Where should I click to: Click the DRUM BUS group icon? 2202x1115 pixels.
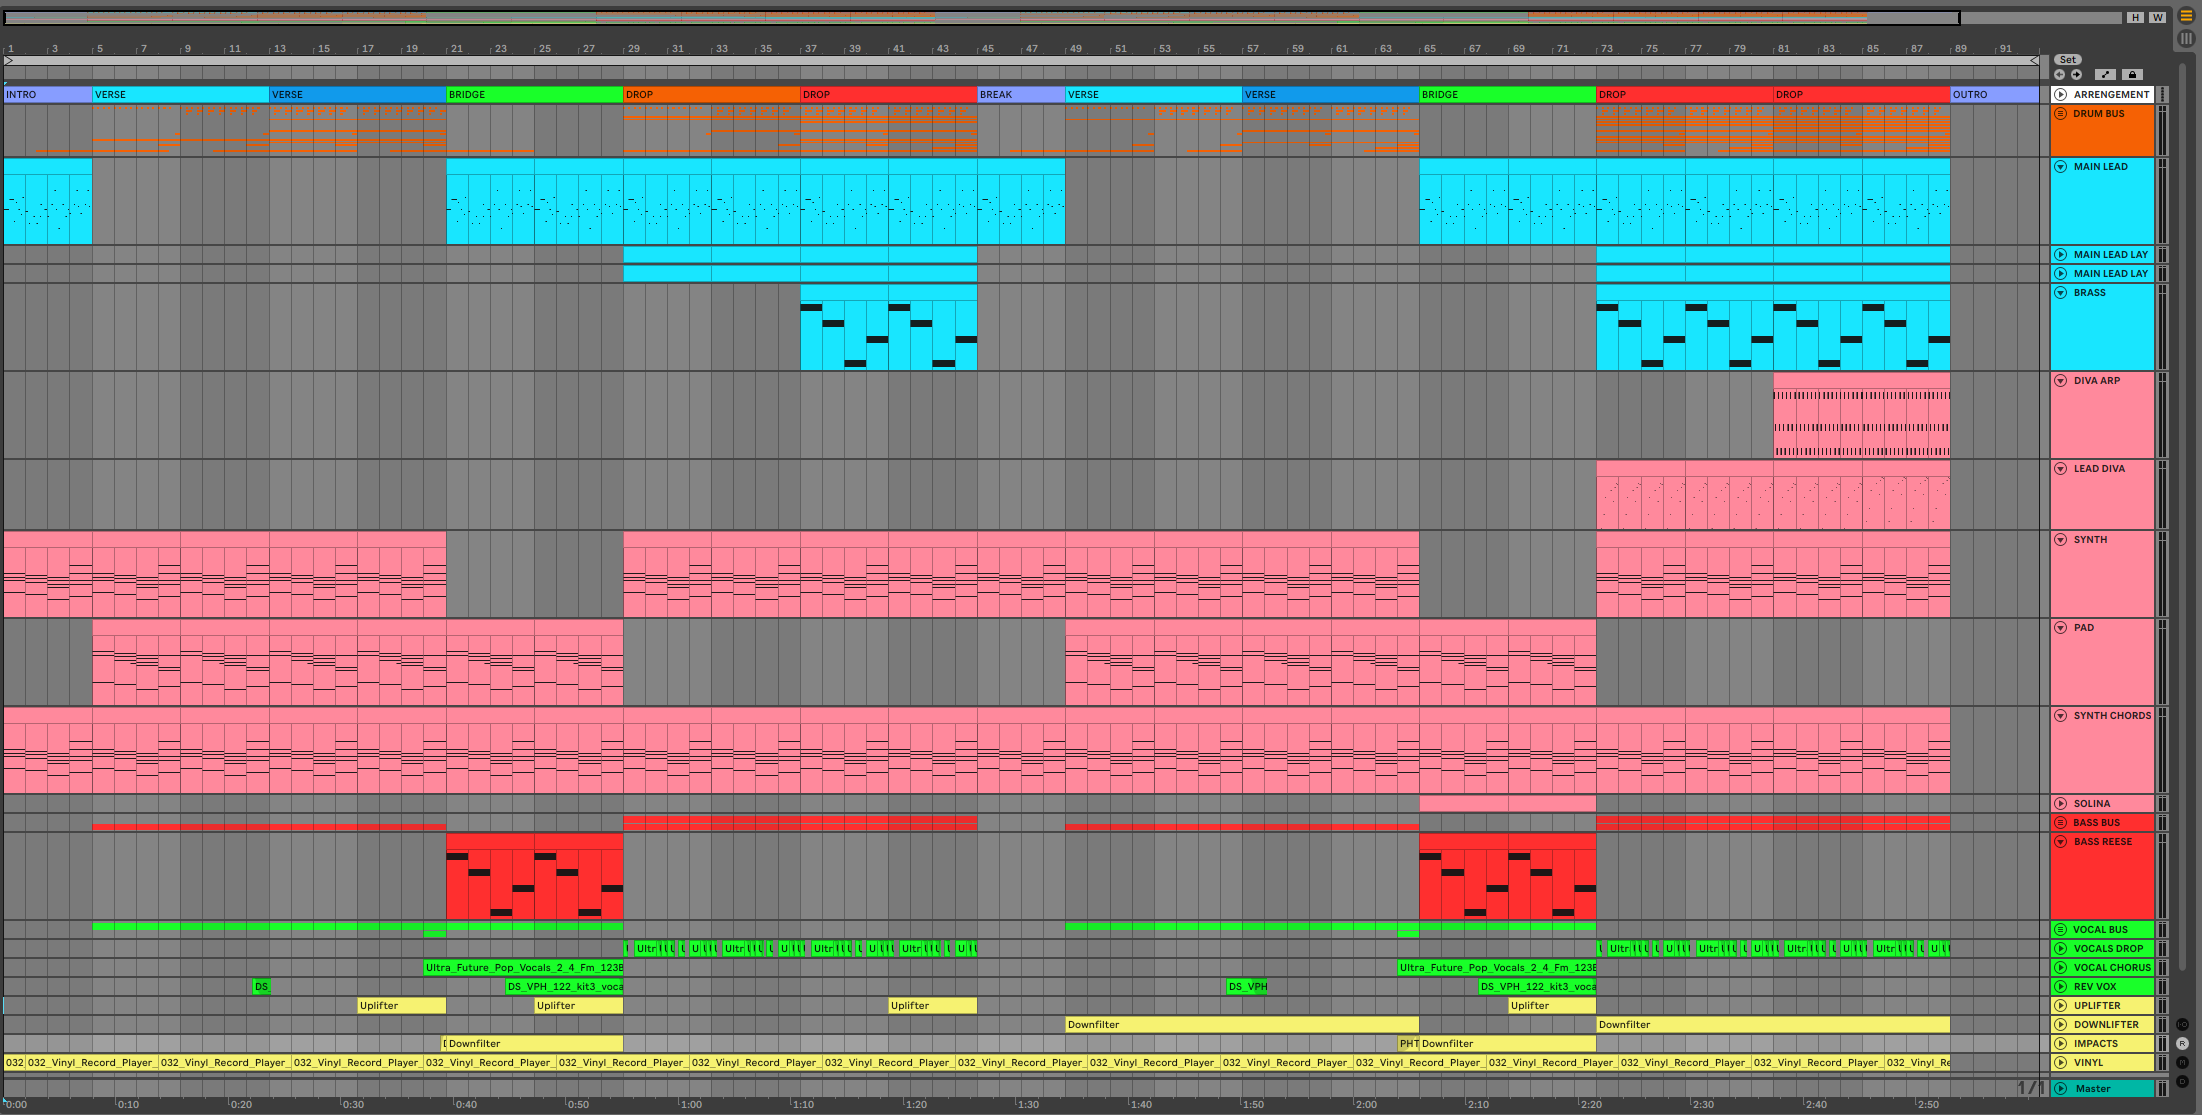point(2060,114)
